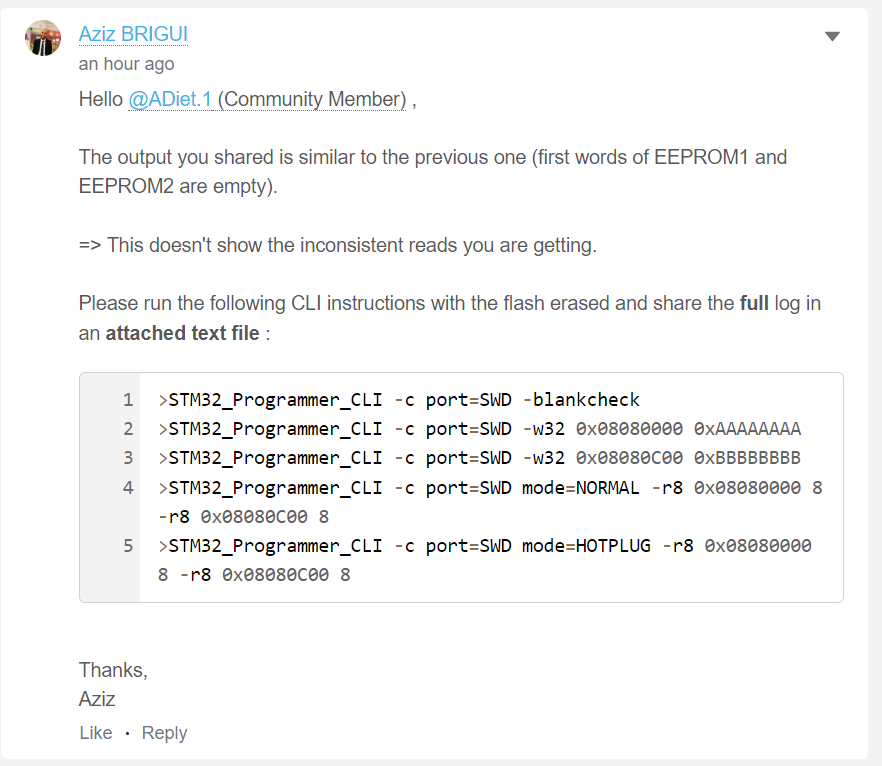Click the bold word 'full' in paragraph
The height and width of the screenshot is (766, 882).
click(x=754, y=303)
